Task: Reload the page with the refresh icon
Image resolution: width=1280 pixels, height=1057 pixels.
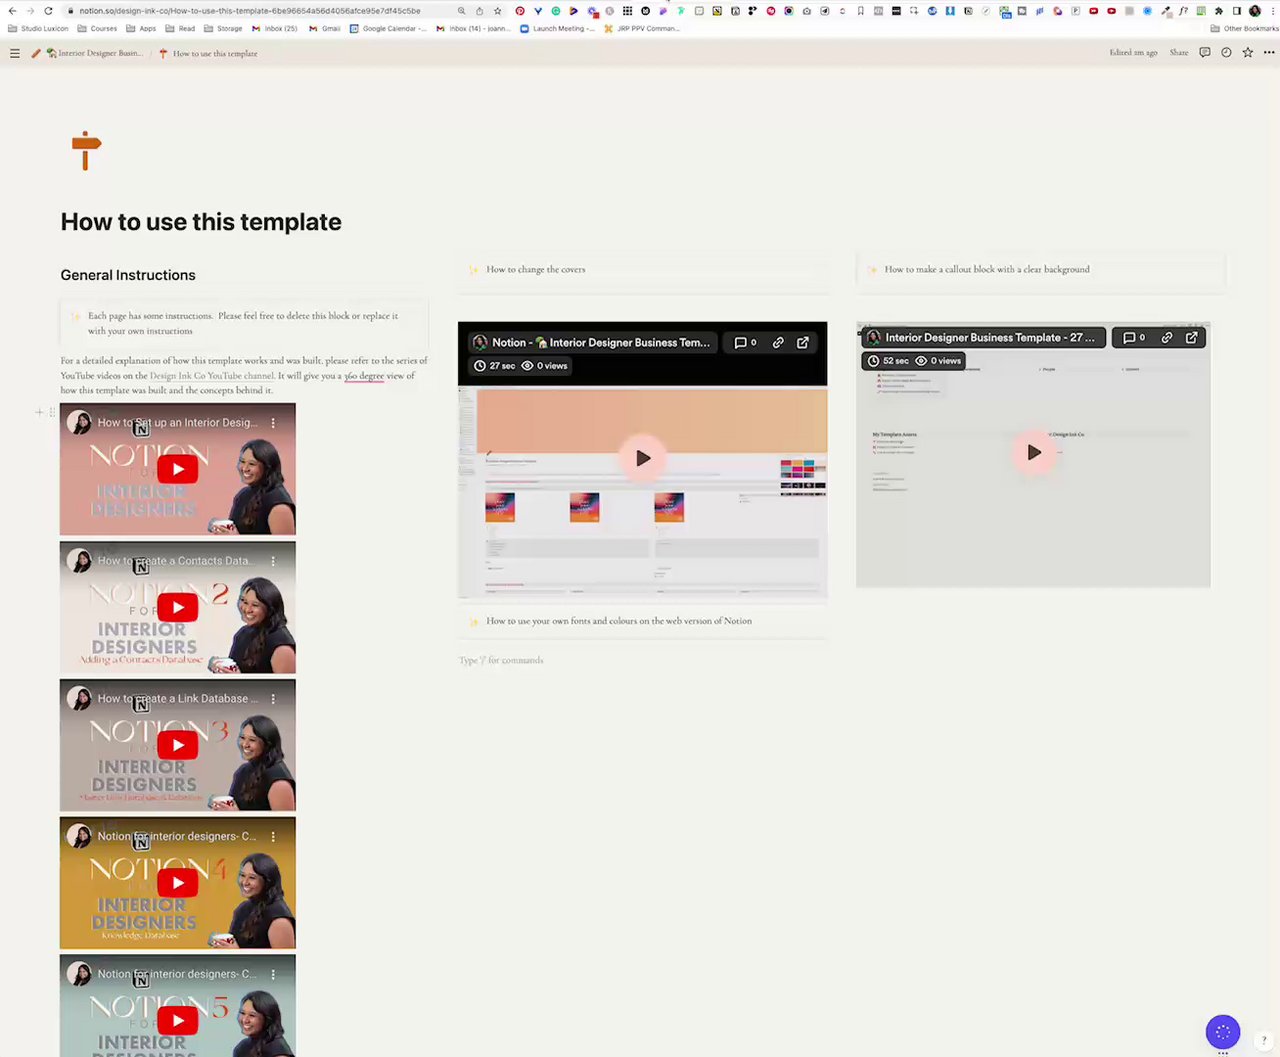Action: tap(48, 11)
